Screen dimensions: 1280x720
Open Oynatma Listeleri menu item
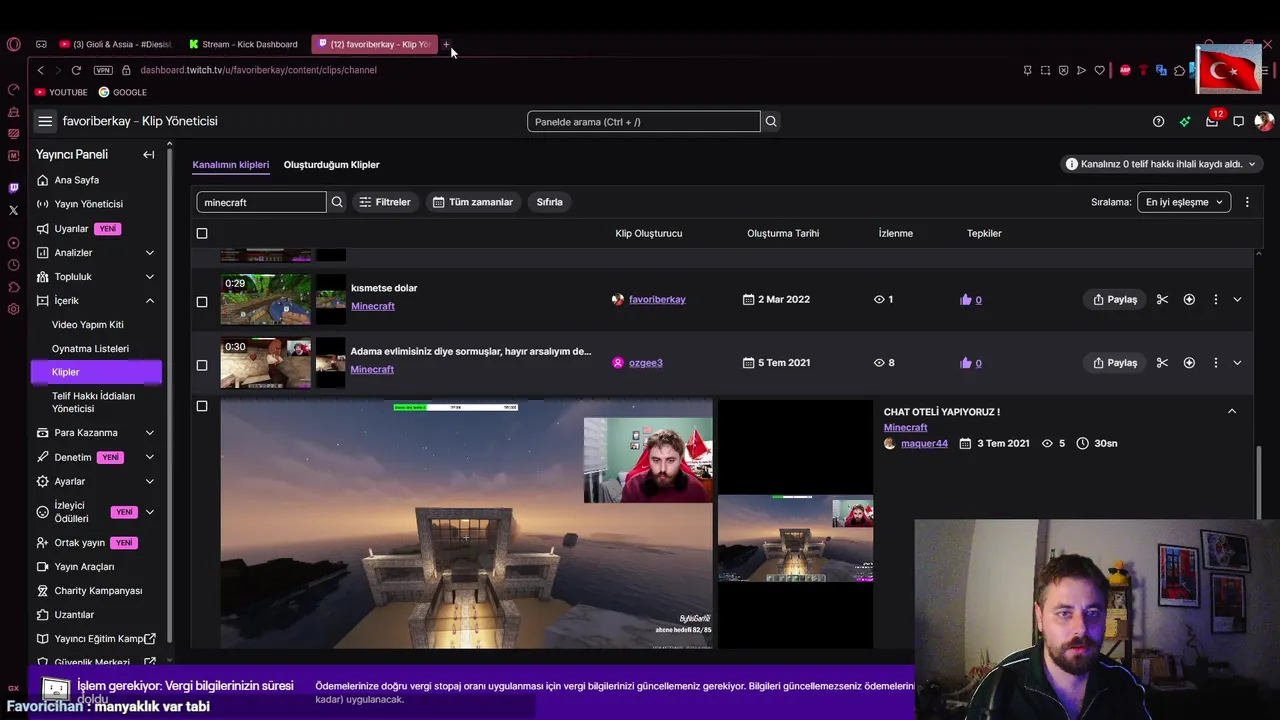click(90, 349)
